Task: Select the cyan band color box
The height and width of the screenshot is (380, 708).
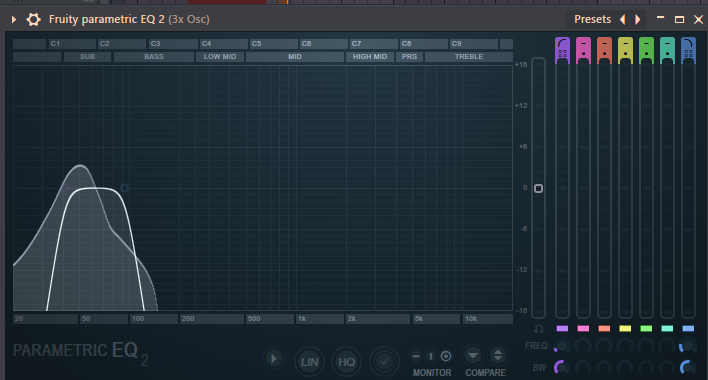Action: click(x=667, y=329)
